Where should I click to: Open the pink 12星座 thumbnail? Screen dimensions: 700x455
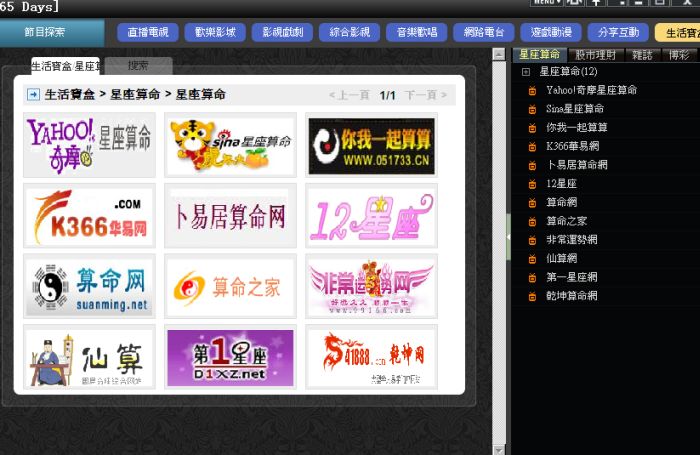371,216
